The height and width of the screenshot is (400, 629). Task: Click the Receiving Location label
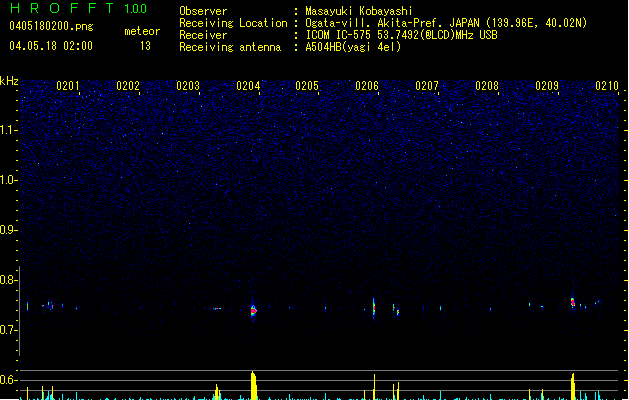pos(233,23)
